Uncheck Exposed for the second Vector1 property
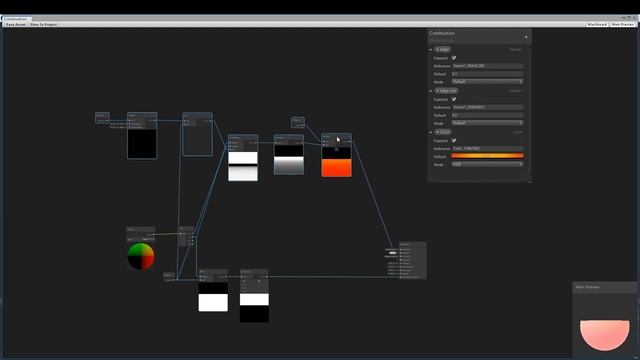Screen dimensions: 640x360 (454, 99)
